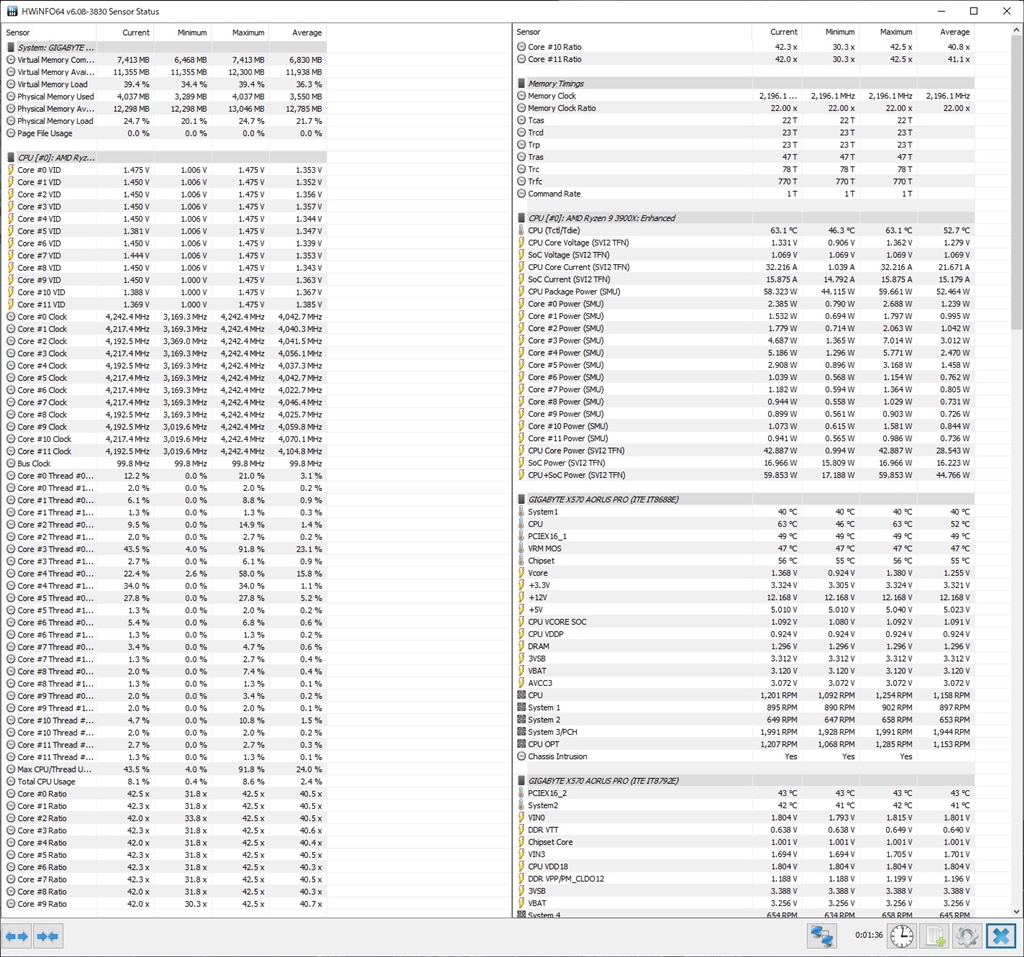Click the fan icon beside CPU OPT
This screenshot has width=1024, height=957.
[521, 743]
